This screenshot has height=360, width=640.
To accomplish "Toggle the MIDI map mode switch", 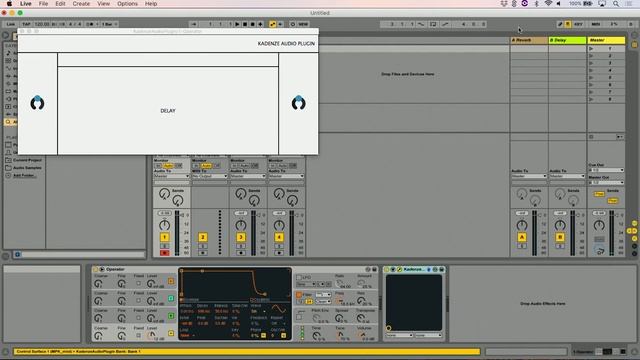I will point(596,24).
